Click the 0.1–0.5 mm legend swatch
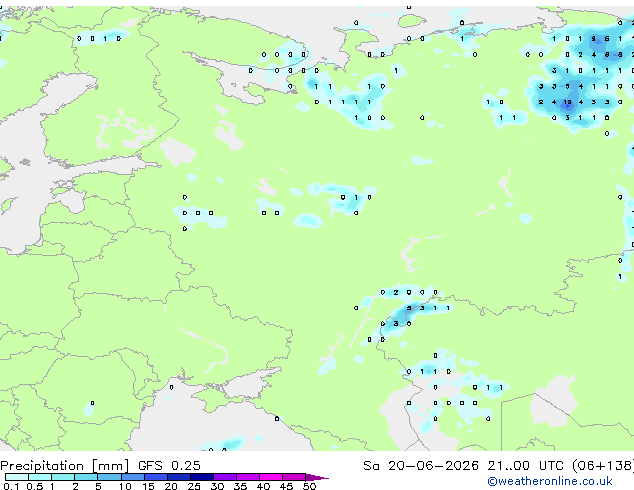 [x=17, y=477]
